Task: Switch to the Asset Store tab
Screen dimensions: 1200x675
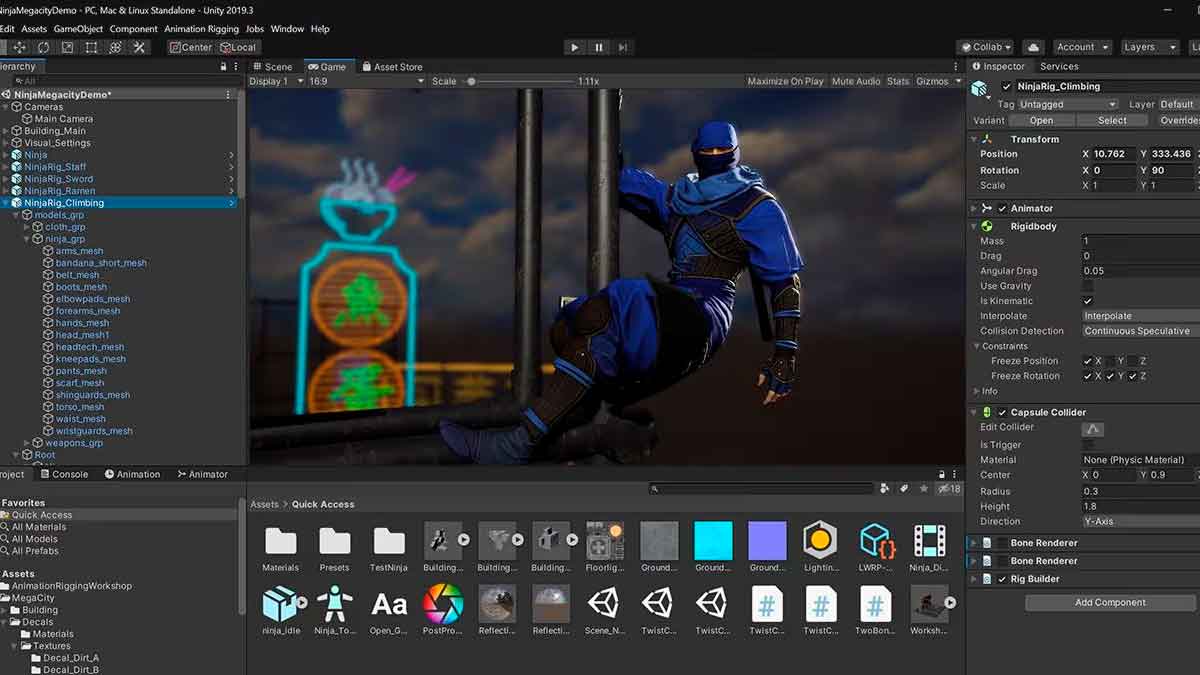Action: tap(392, 67)
